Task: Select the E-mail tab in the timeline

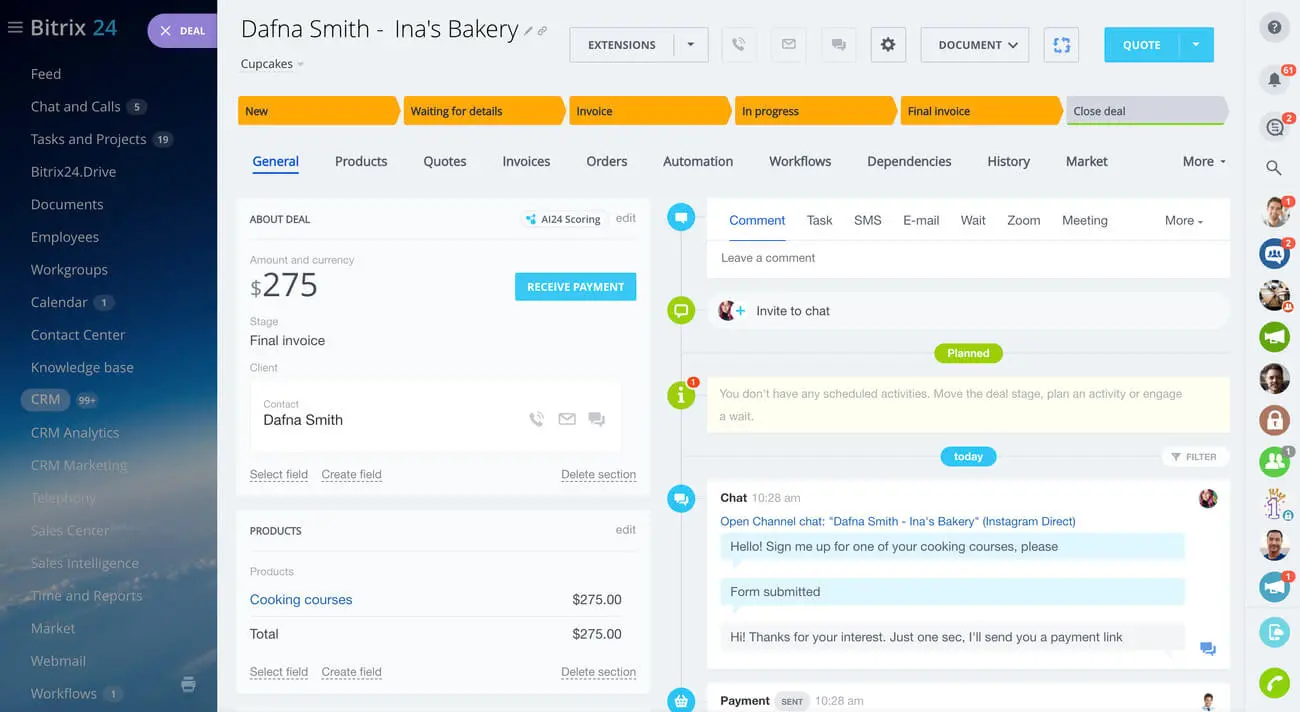Action: pos(921,220)
